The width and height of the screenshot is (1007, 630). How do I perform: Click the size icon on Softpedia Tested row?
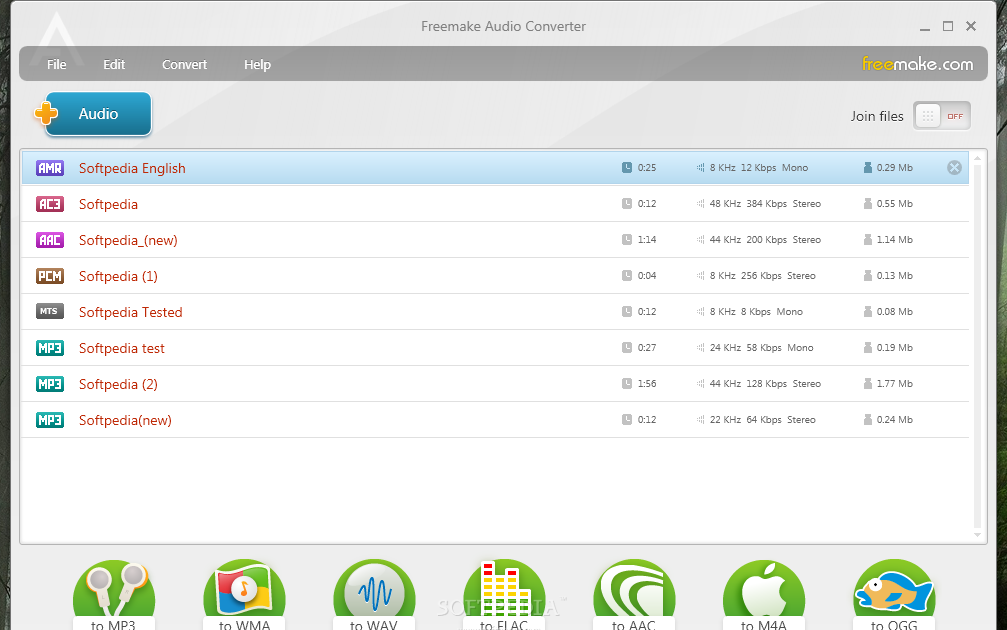(x=868, y=311)
